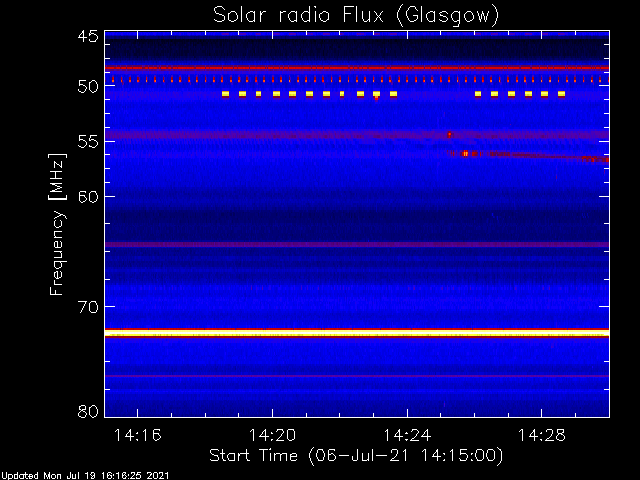
Task: Click the 70 frequency axis value
Action: click(88, 307)
